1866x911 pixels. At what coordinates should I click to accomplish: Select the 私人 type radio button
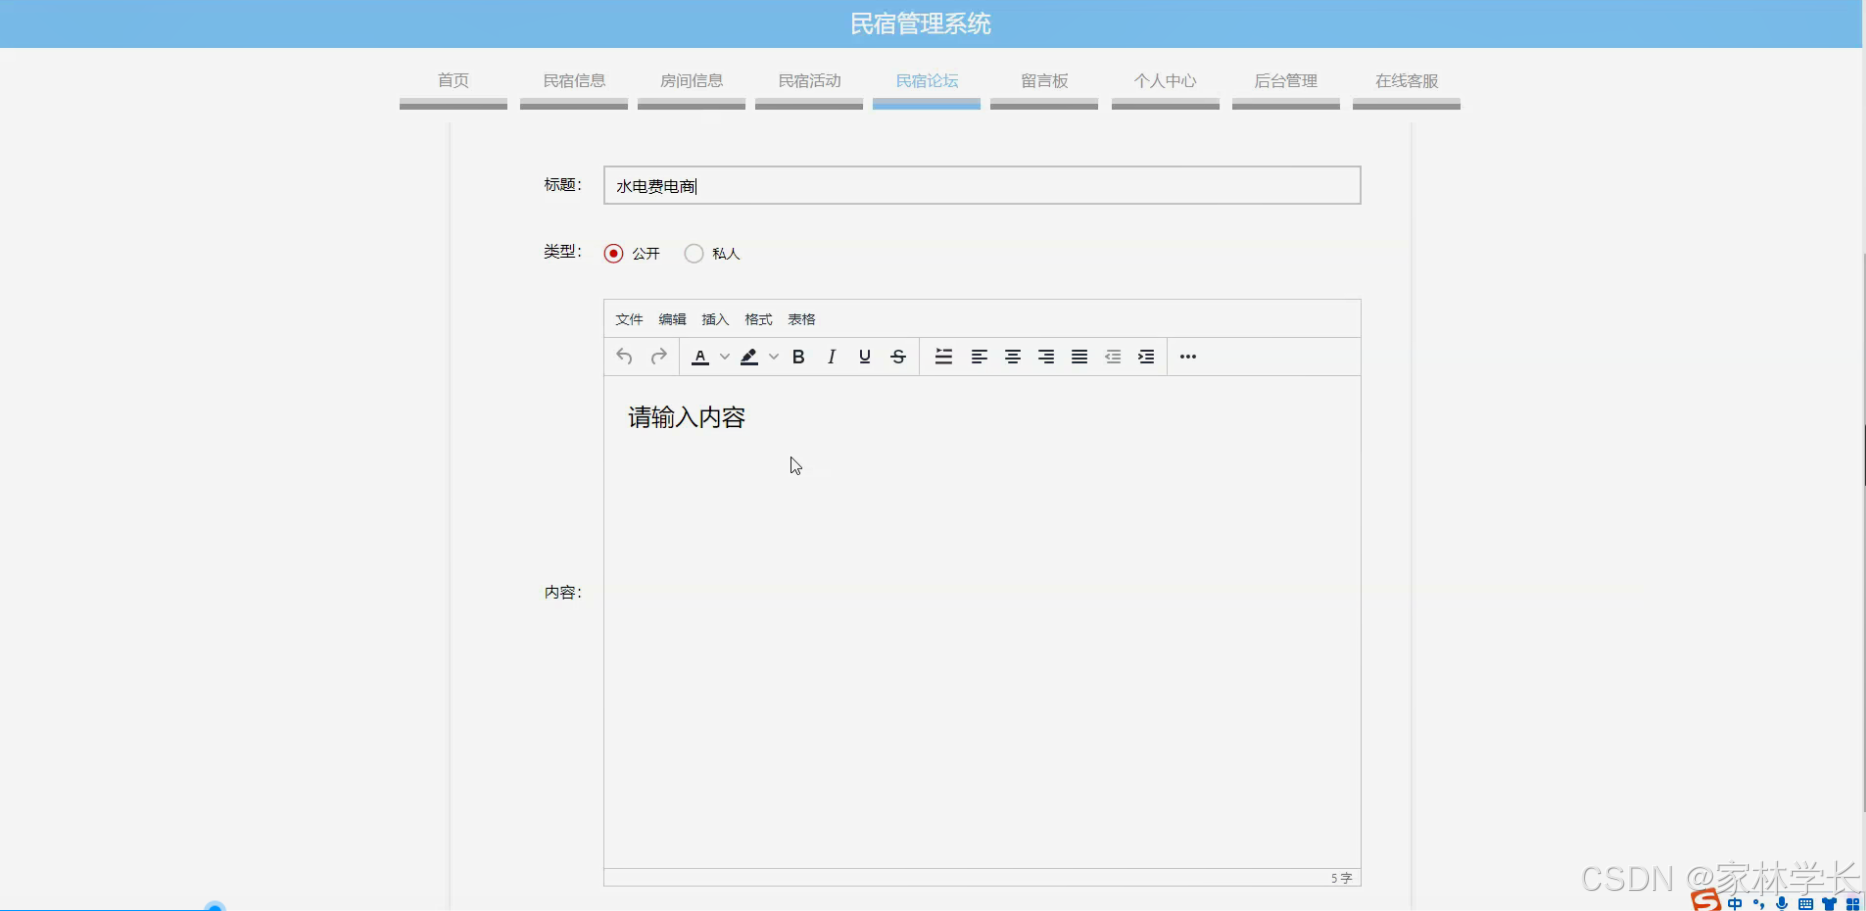(x=694, y=253)
